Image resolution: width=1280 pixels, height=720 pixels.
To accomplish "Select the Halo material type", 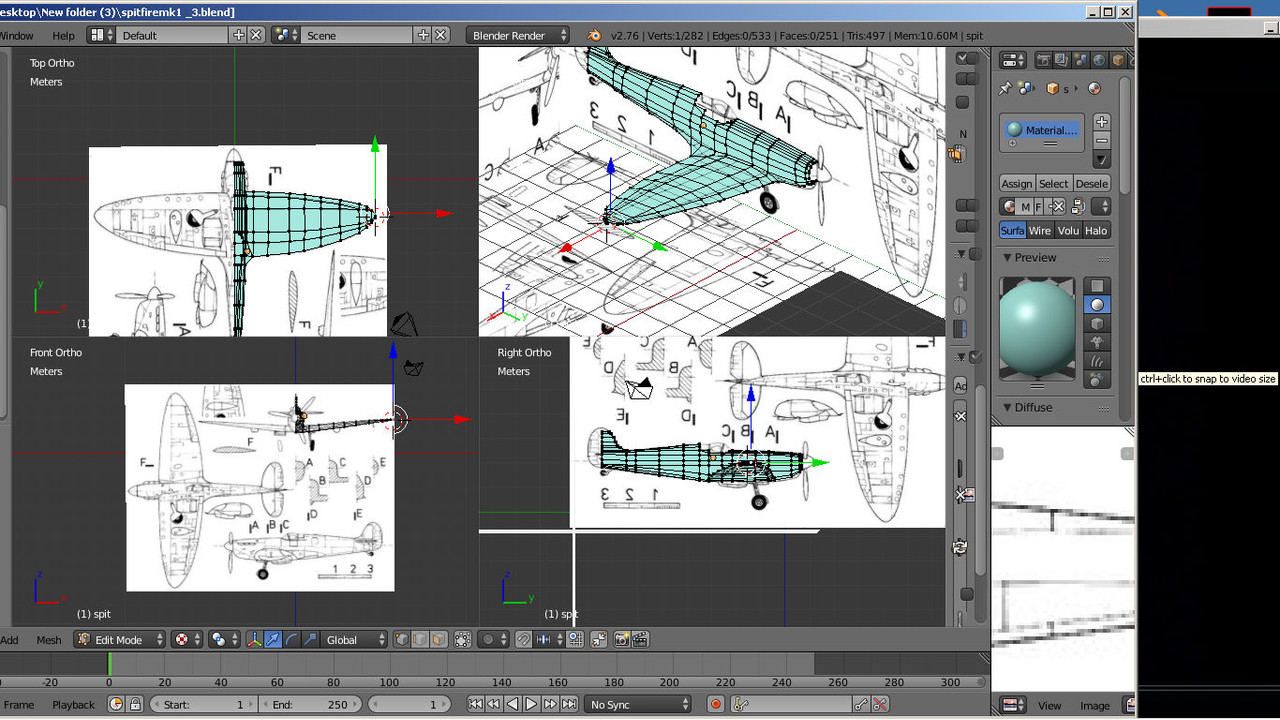I will [1096, 230].
